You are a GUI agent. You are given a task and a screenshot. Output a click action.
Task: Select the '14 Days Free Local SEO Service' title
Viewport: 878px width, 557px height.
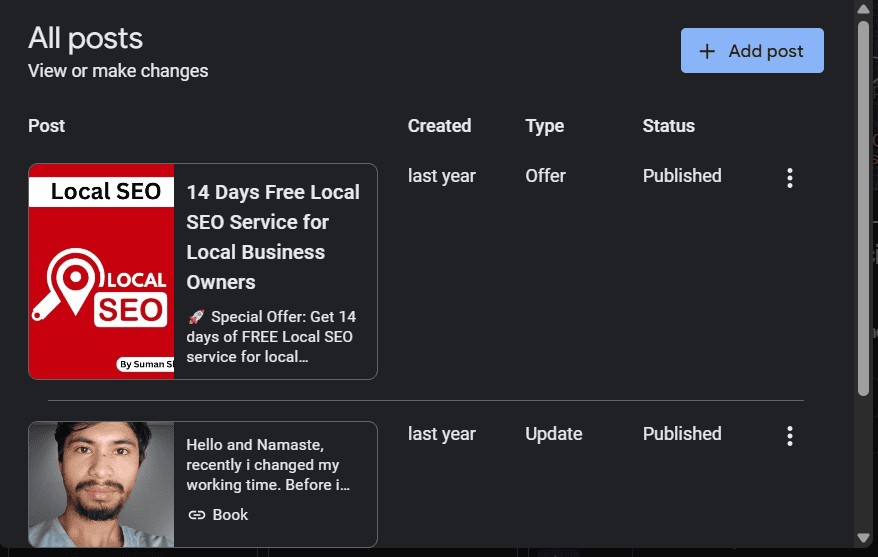(273, 237)
